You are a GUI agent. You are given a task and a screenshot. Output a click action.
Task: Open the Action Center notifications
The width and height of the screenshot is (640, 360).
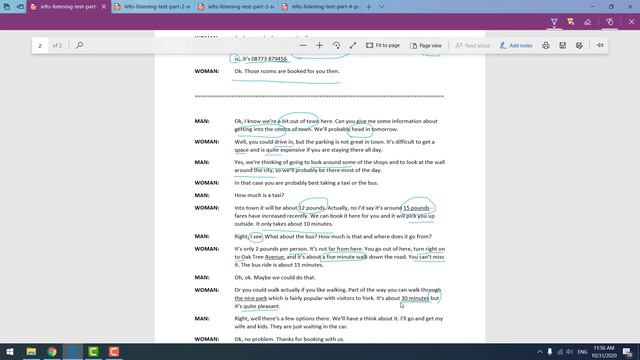[x=627, y=351]
